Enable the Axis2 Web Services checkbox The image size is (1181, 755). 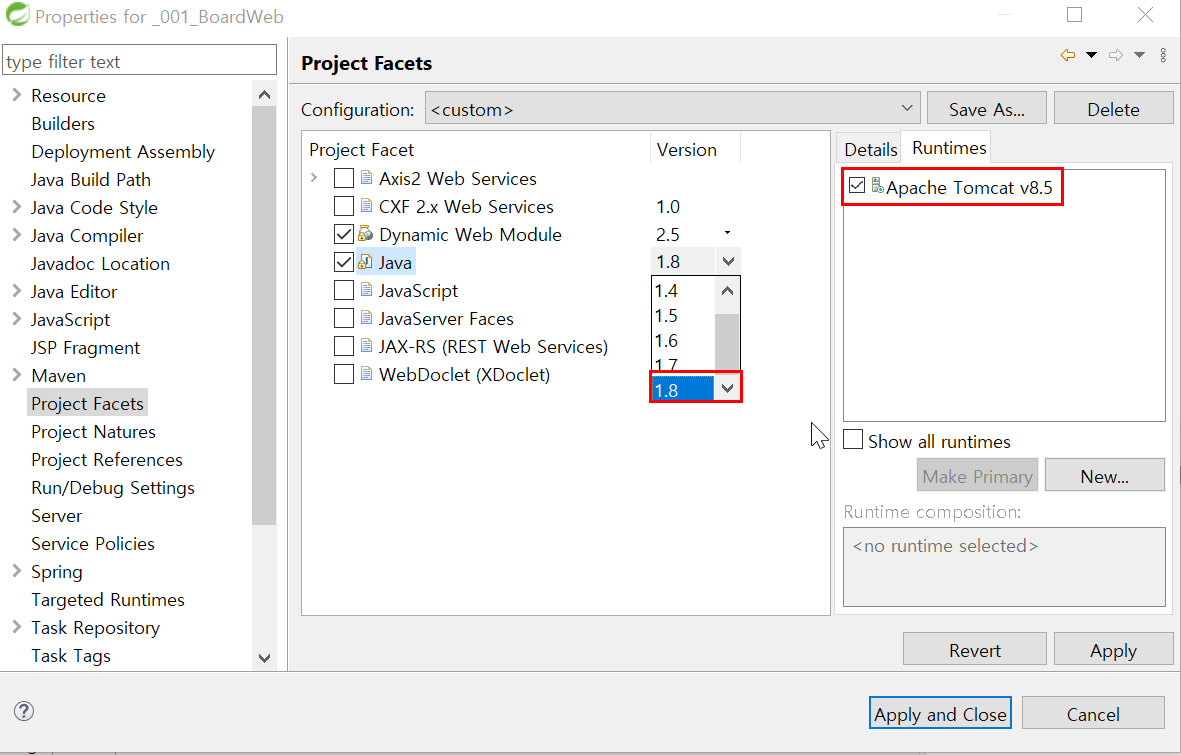(x=343, y=178)
